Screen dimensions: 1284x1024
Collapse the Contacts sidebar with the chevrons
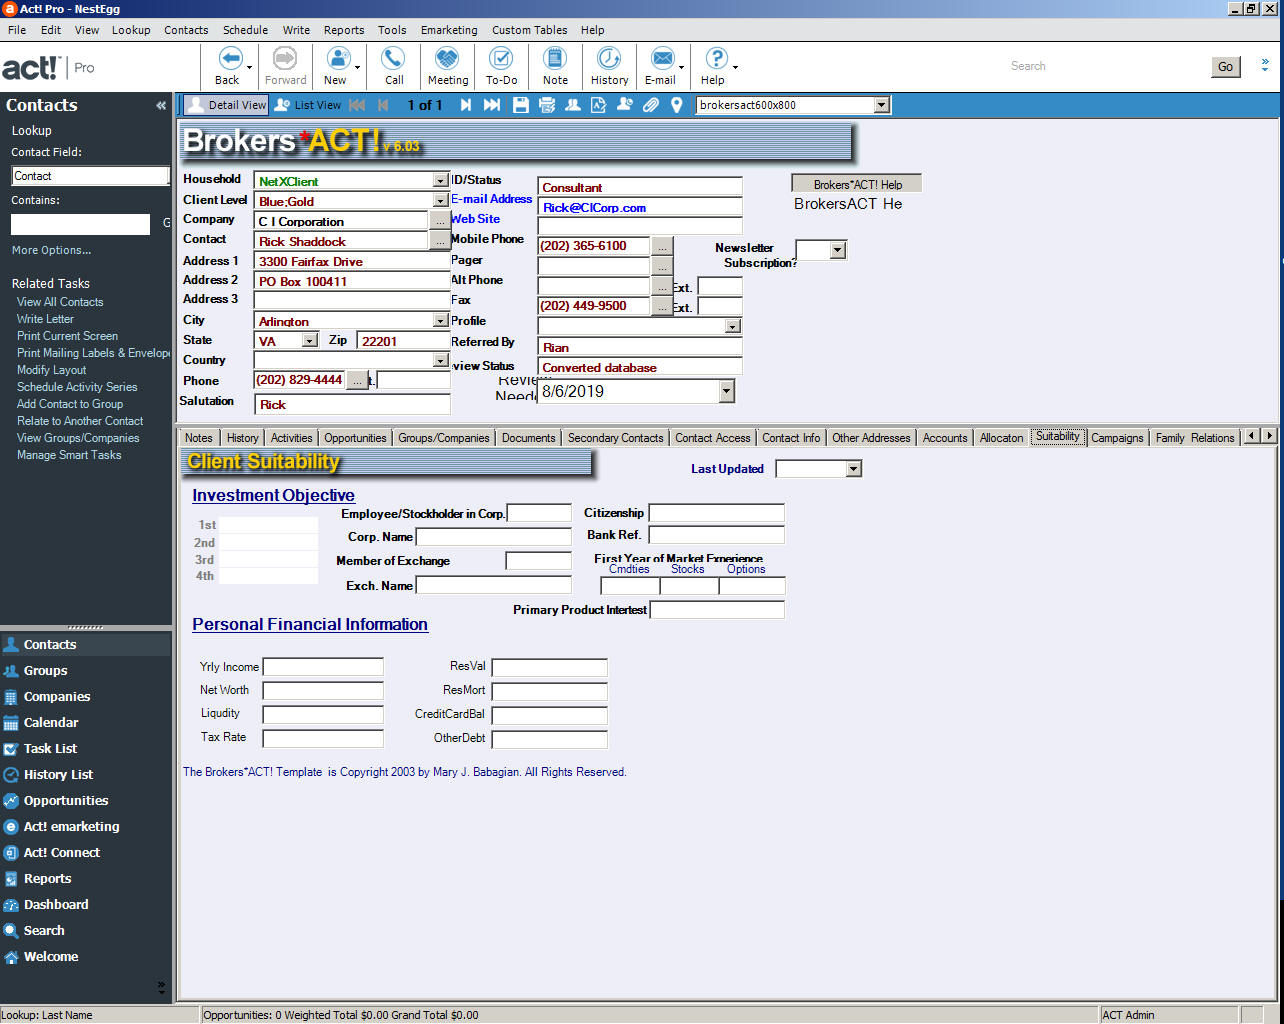pyautogui.click(x=161, y=105)
